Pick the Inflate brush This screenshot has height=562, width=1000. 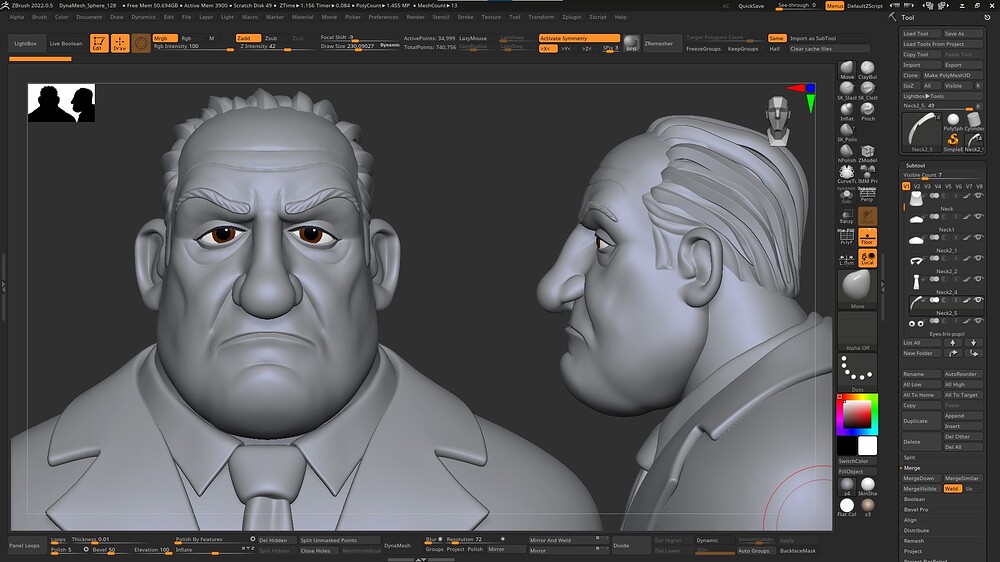click(846, 111)
